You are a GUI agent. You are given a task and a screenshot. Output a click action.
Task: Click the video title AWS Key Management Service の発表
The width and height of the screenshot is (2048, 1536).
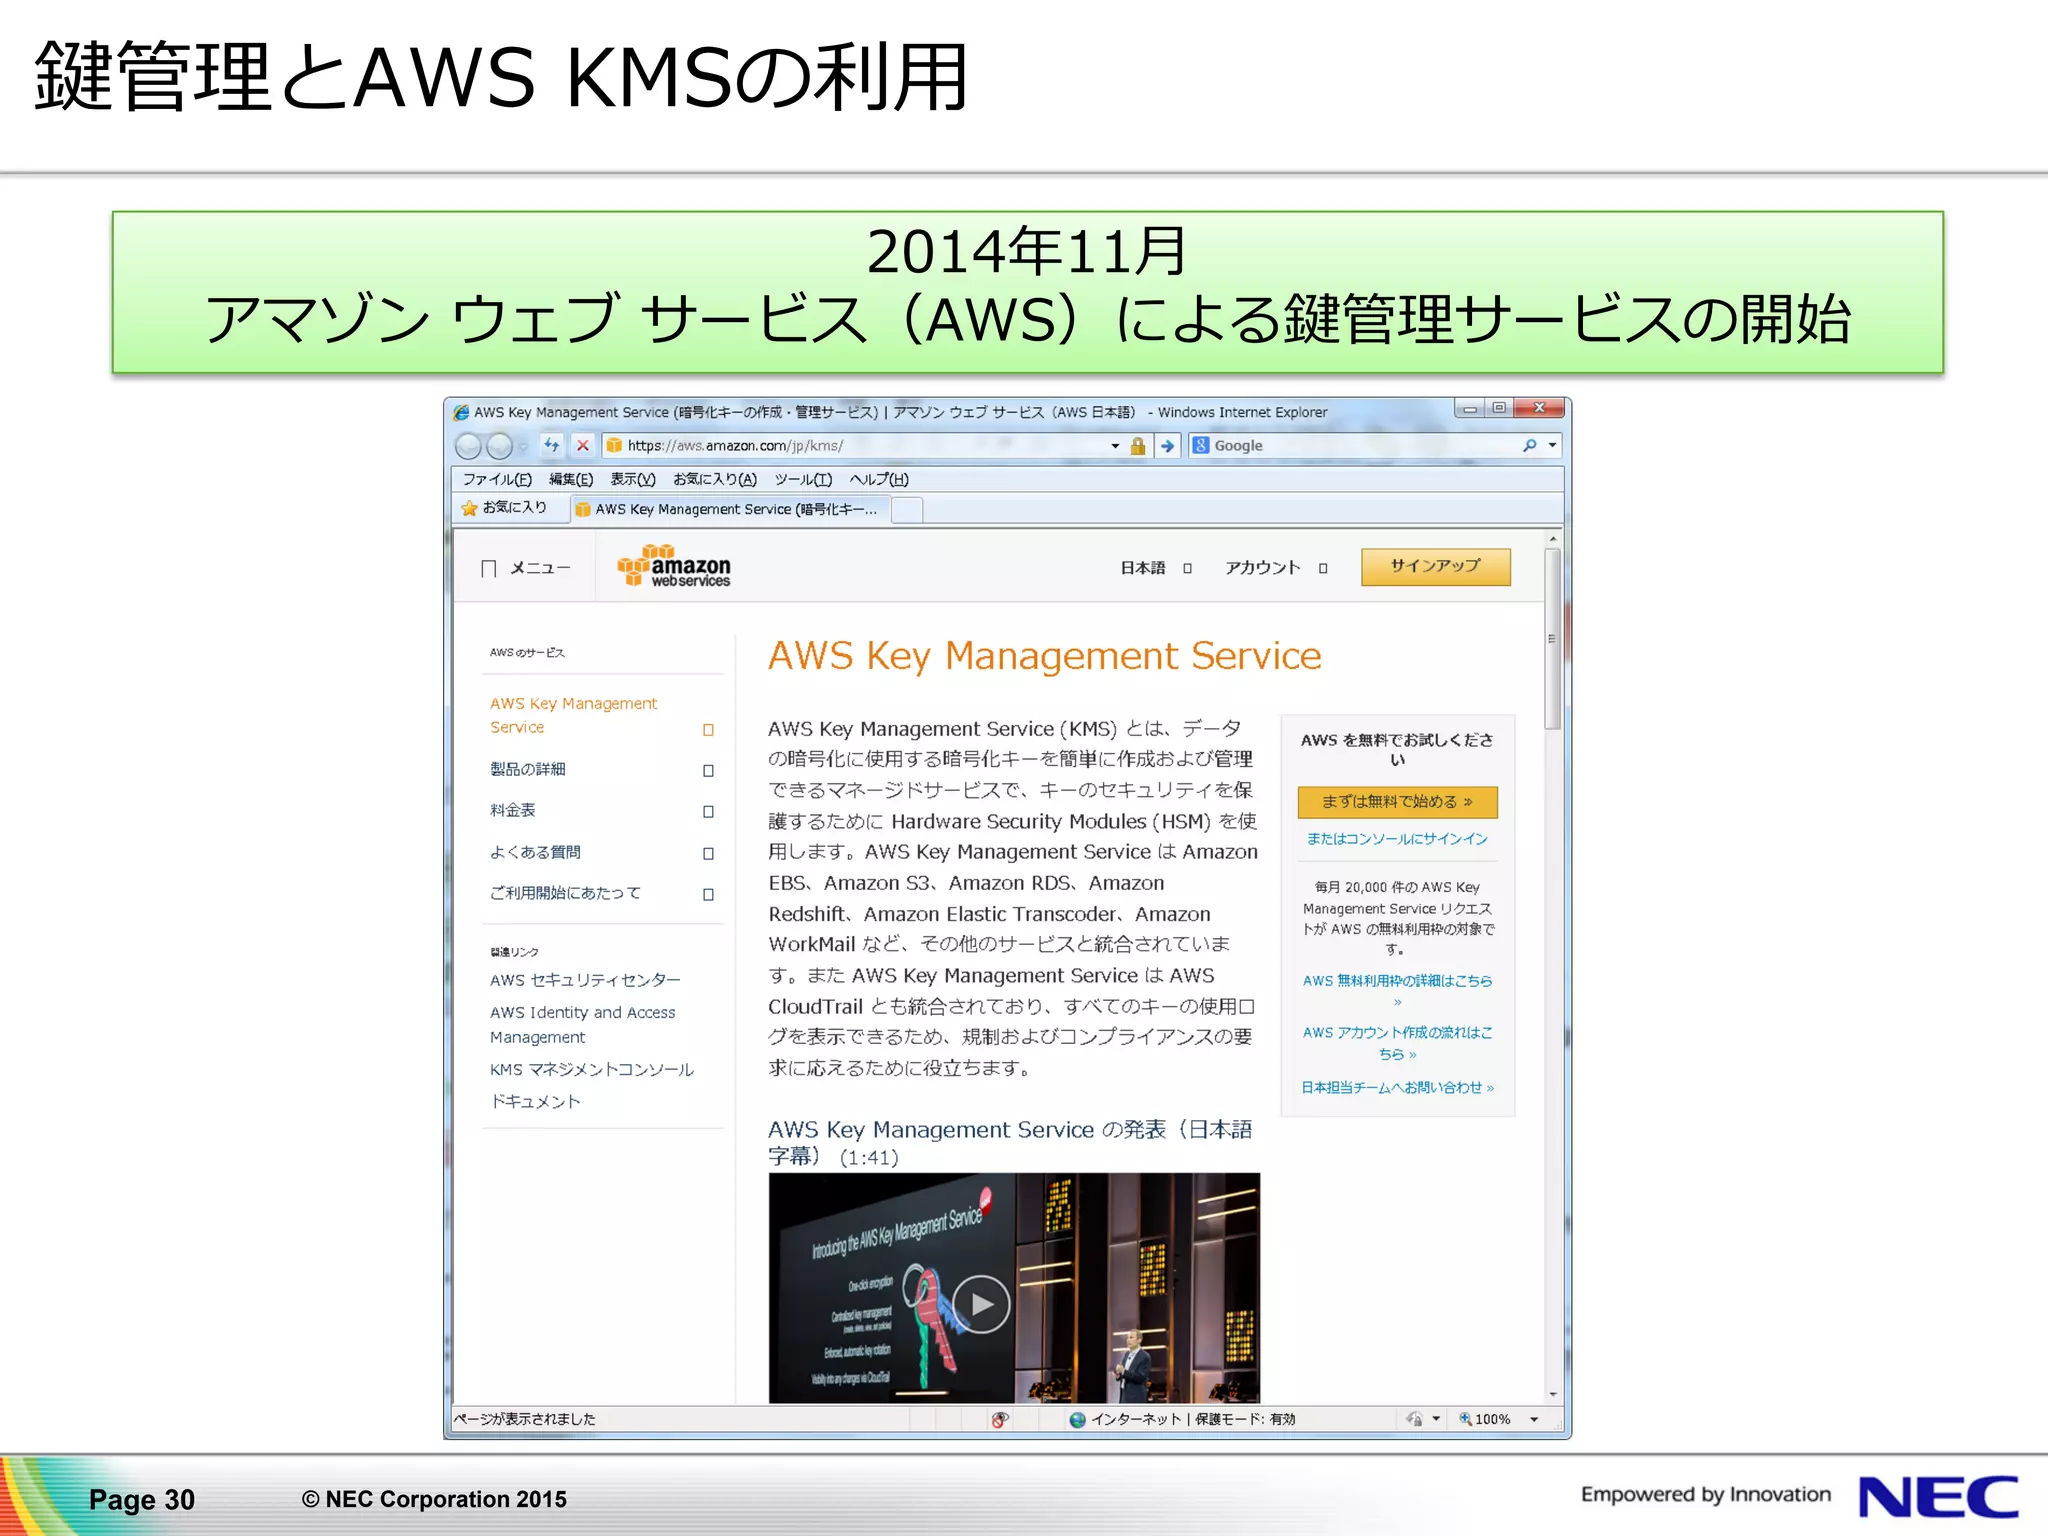pos(1010,1143)
